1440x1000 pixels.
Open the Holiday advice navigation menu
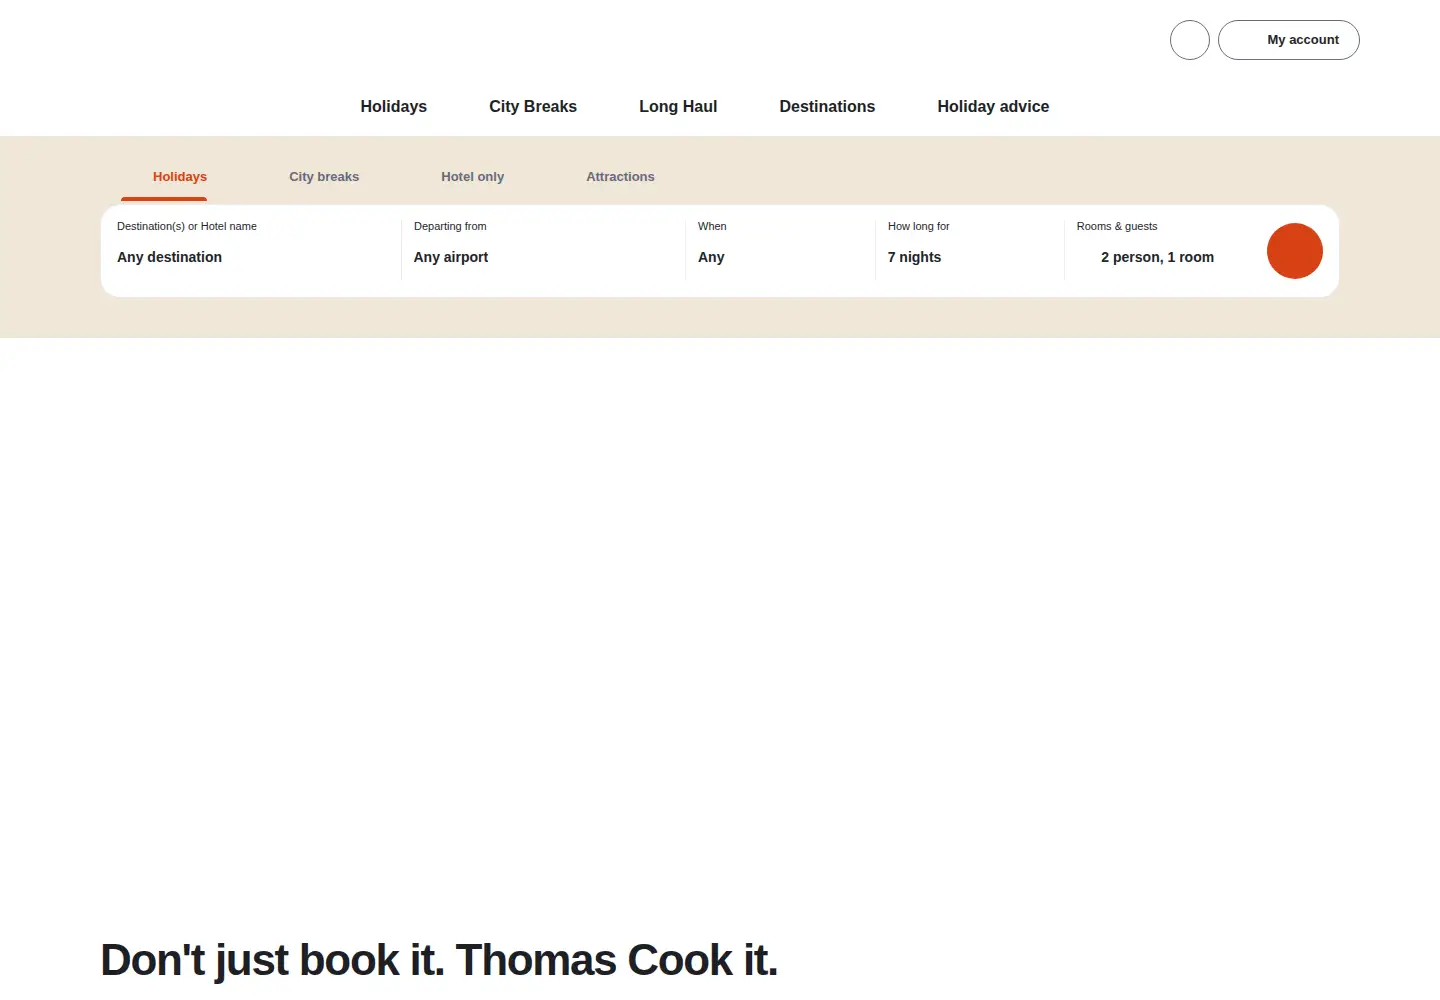(x=993, y=106)
